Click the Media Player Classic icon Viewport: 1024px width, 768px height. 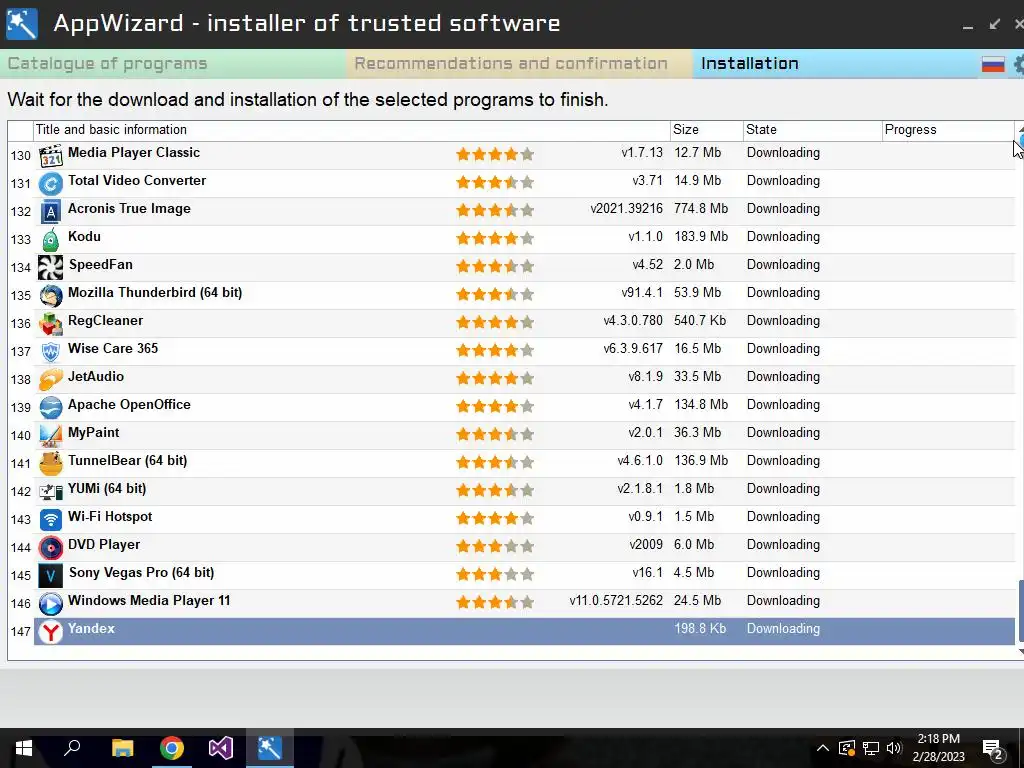click(x=50, y=156)
